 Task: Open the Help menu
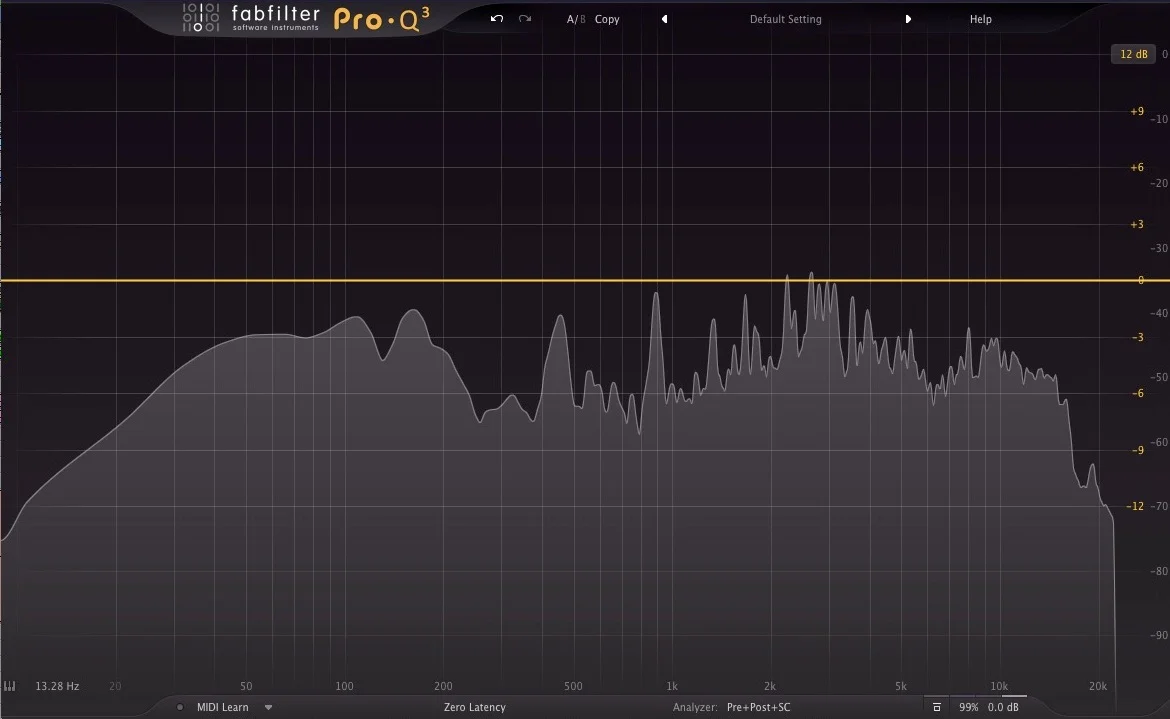coord(980,18)
